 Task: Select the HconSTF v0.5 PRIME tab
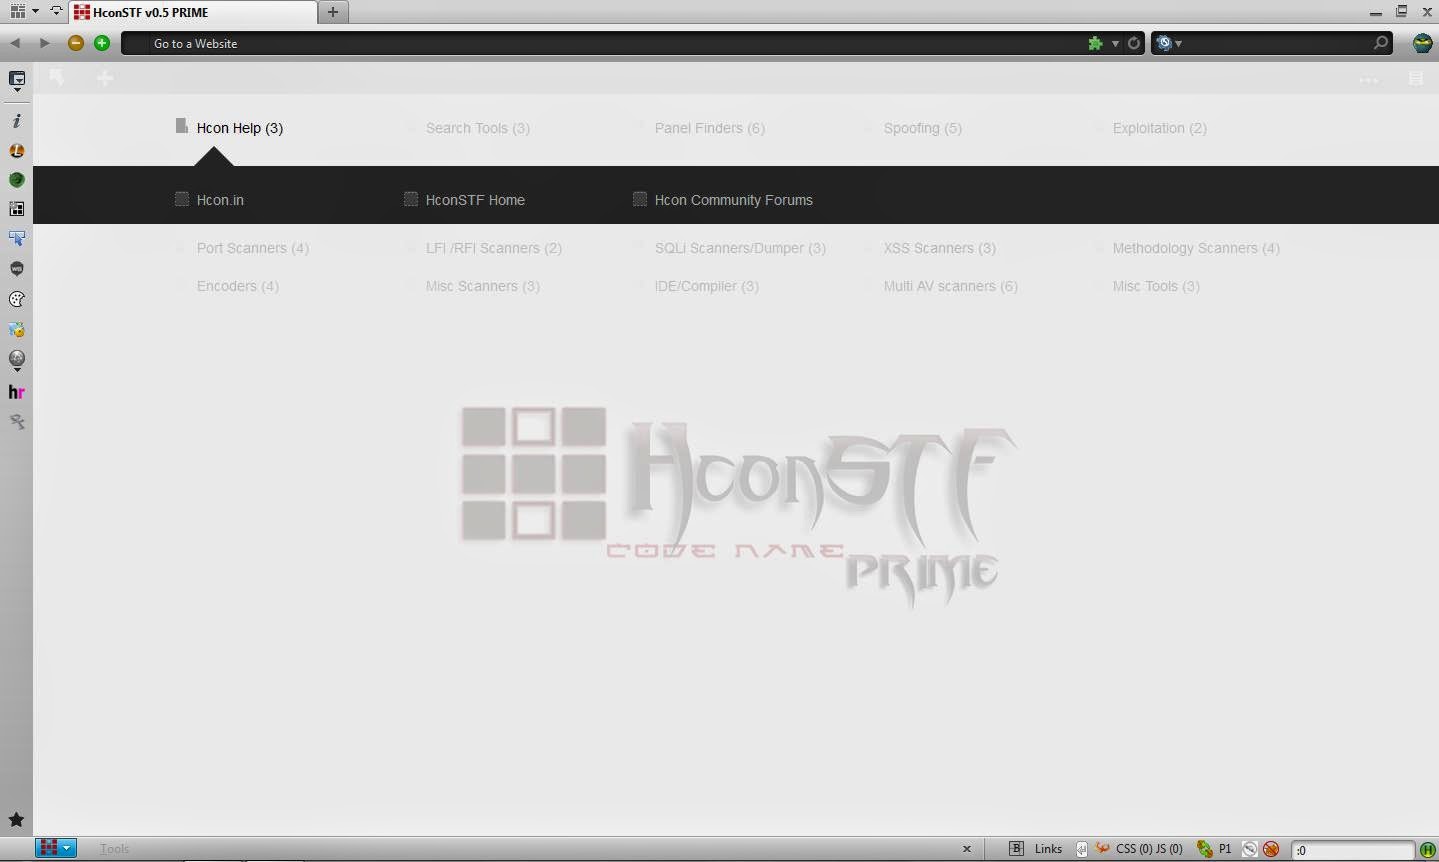[193, 12]
